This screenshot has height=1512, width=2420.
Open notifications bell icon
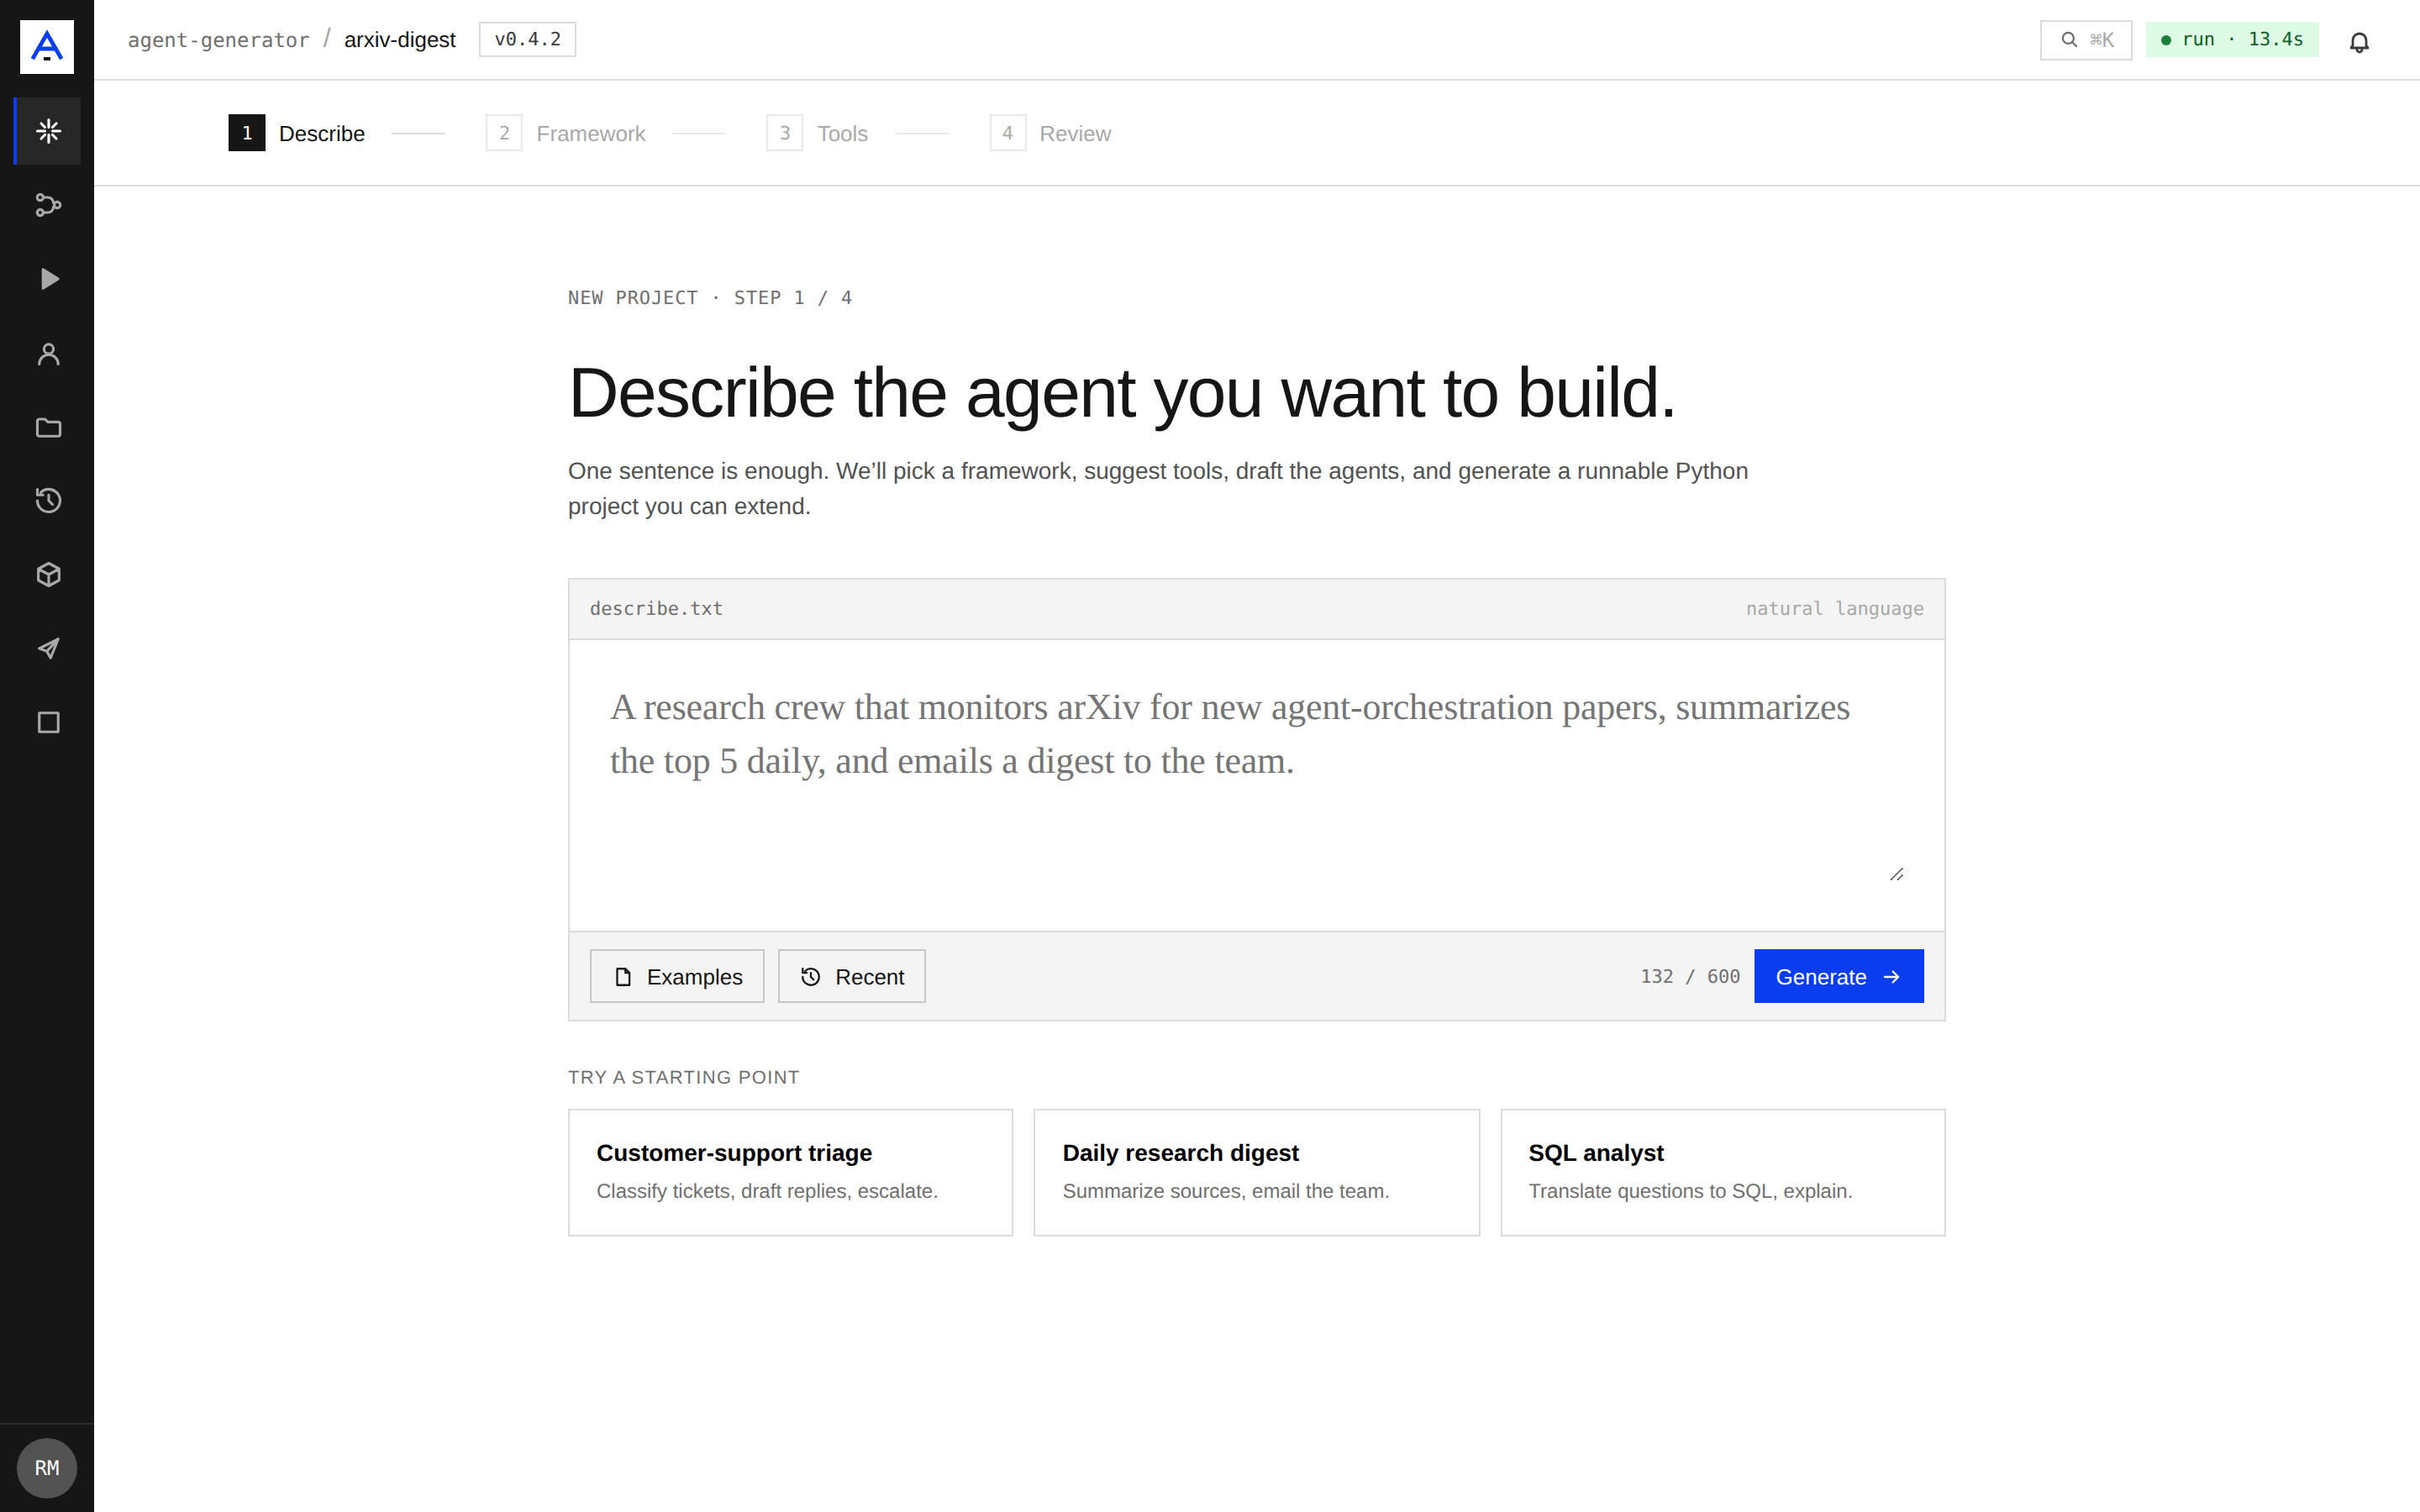2359,41
